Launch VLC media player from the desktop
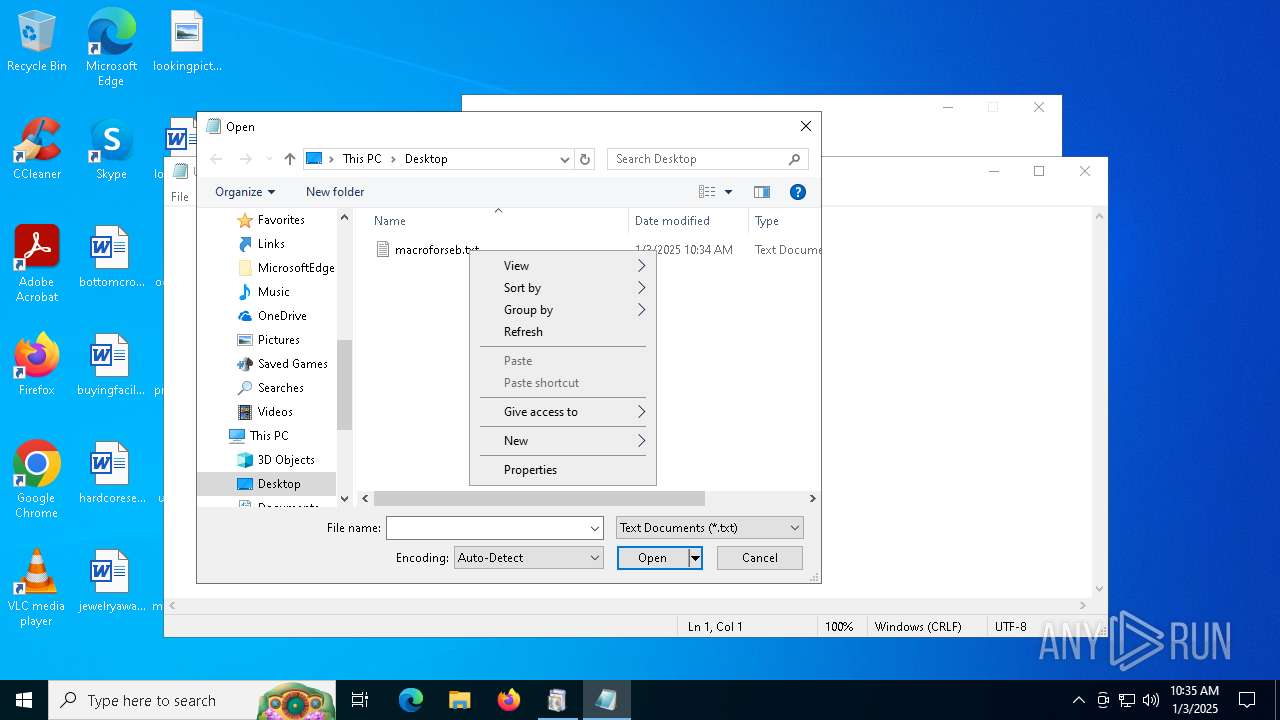1280x720 pixels. click(37, 588)
